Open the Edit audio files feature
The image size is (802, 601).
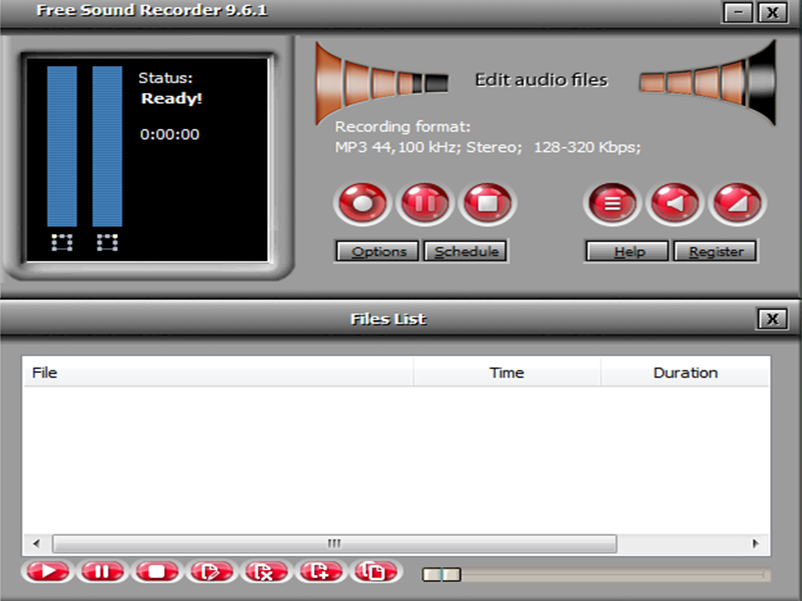[540, 80]
